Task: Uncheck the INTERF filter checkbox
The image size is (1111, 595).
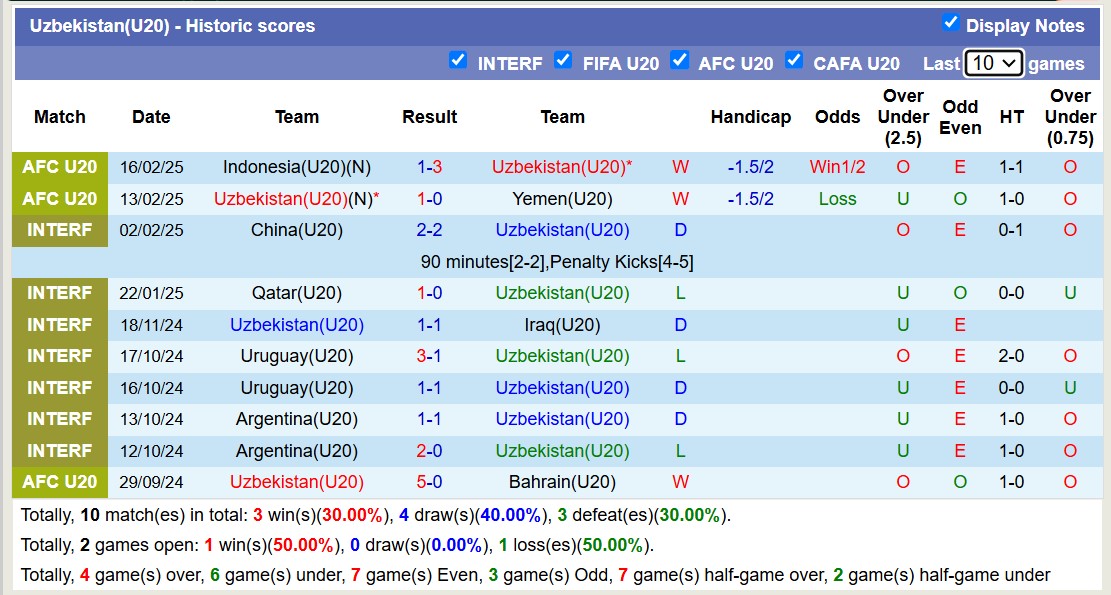Action: (x=459, y=60)
